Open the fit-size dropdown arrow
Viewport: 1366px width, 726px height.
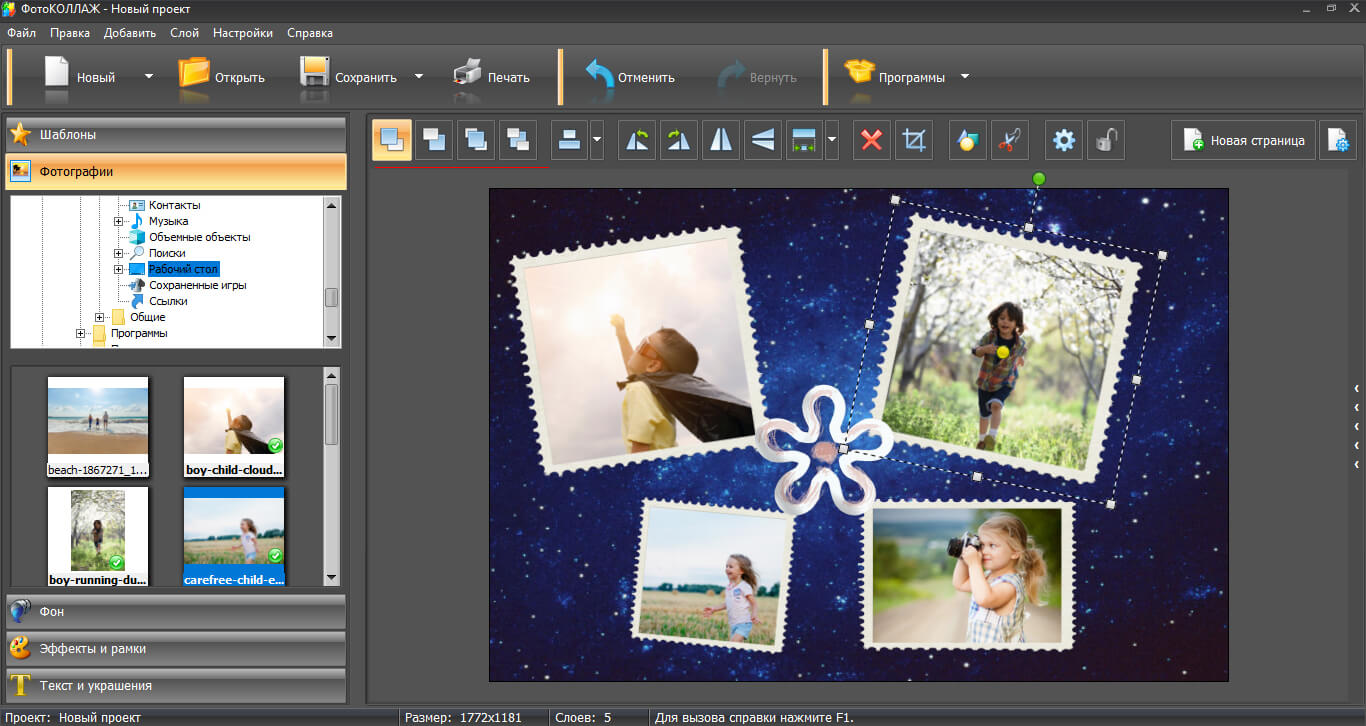[832, 140]
